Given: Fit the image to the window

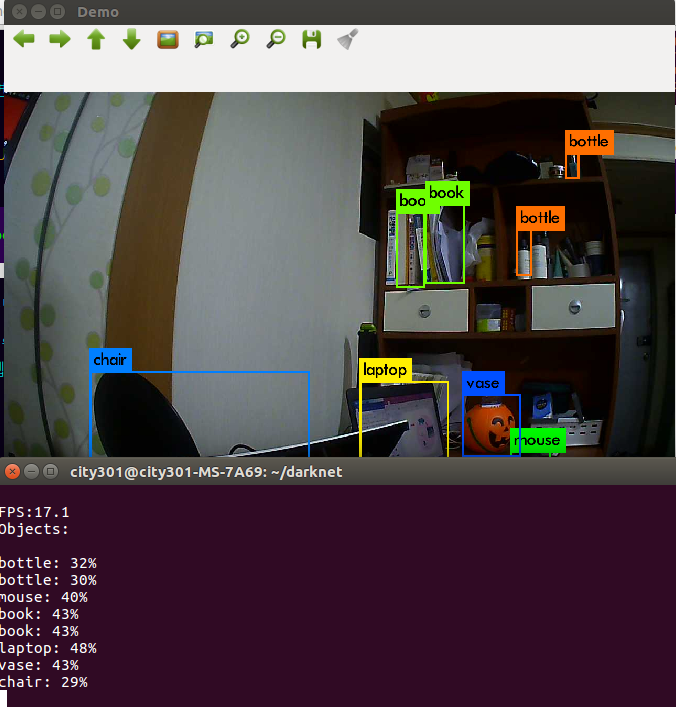Looking at the screenshot, I should tap(204, 39).
